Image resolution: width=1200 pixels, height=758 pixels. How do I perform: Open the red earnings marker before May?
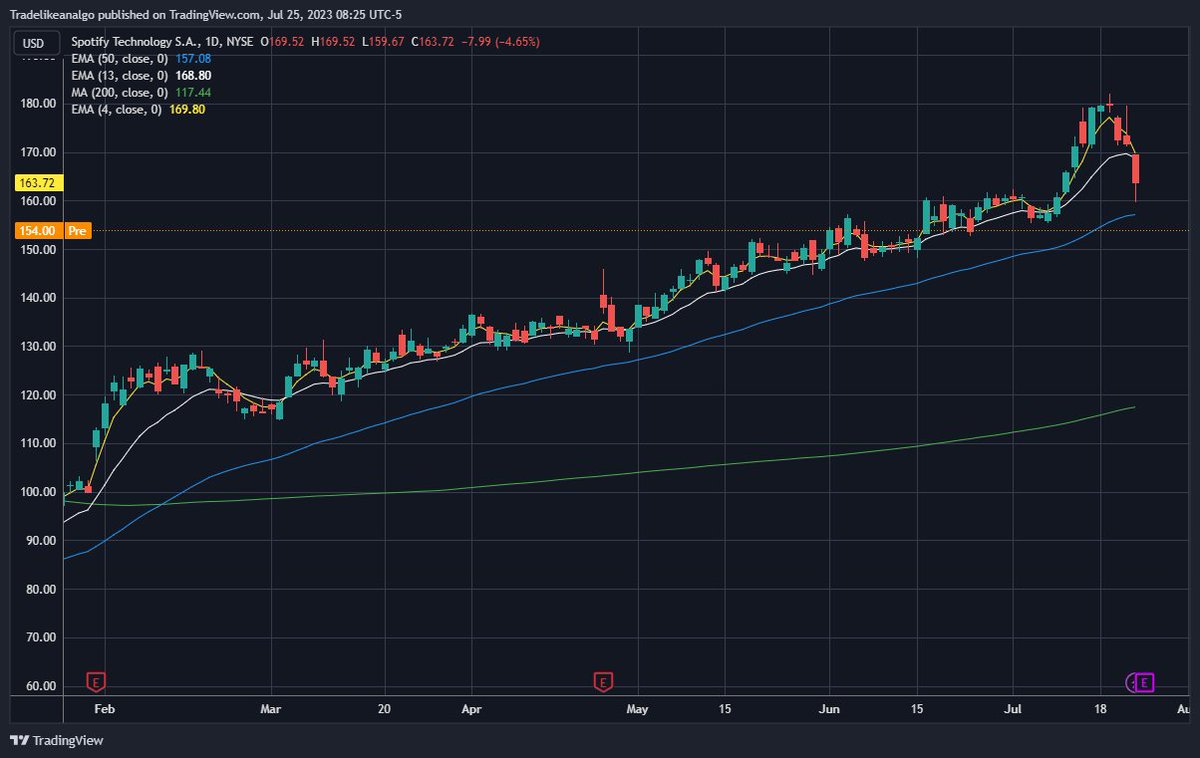tap(603, 683)
